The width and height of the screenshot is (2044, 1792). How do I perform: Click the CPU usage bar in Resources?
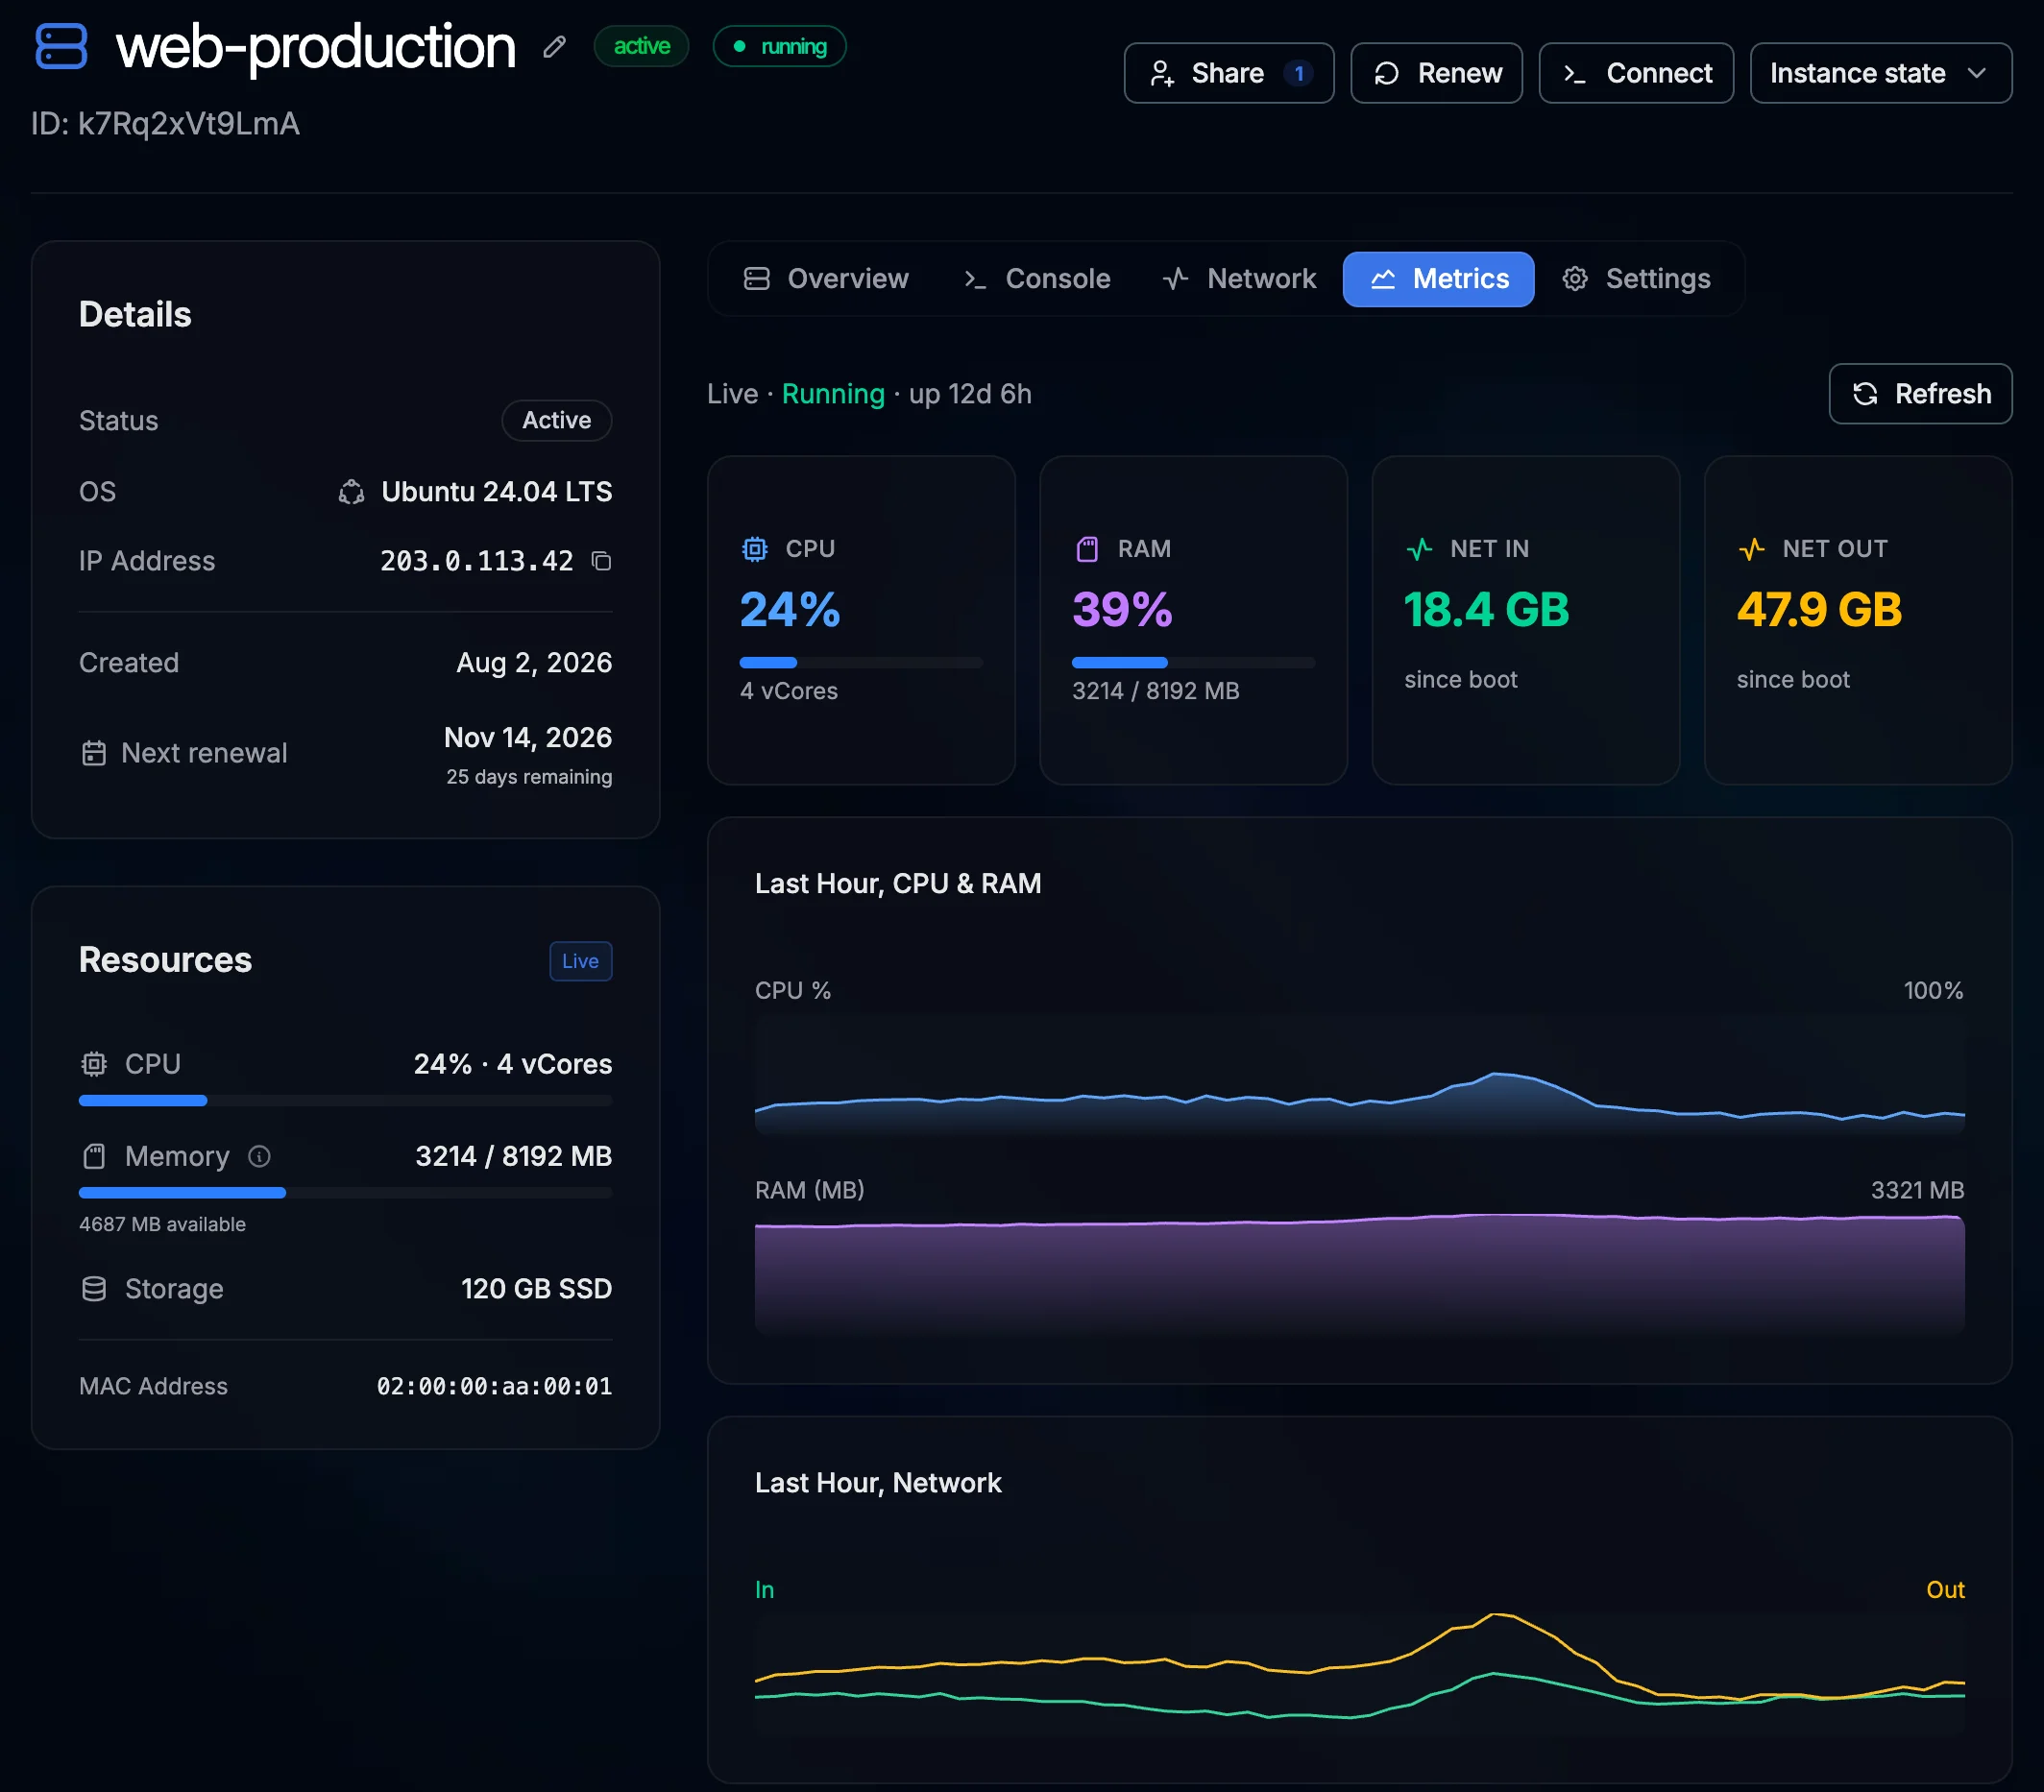(x=345, y=1101)
